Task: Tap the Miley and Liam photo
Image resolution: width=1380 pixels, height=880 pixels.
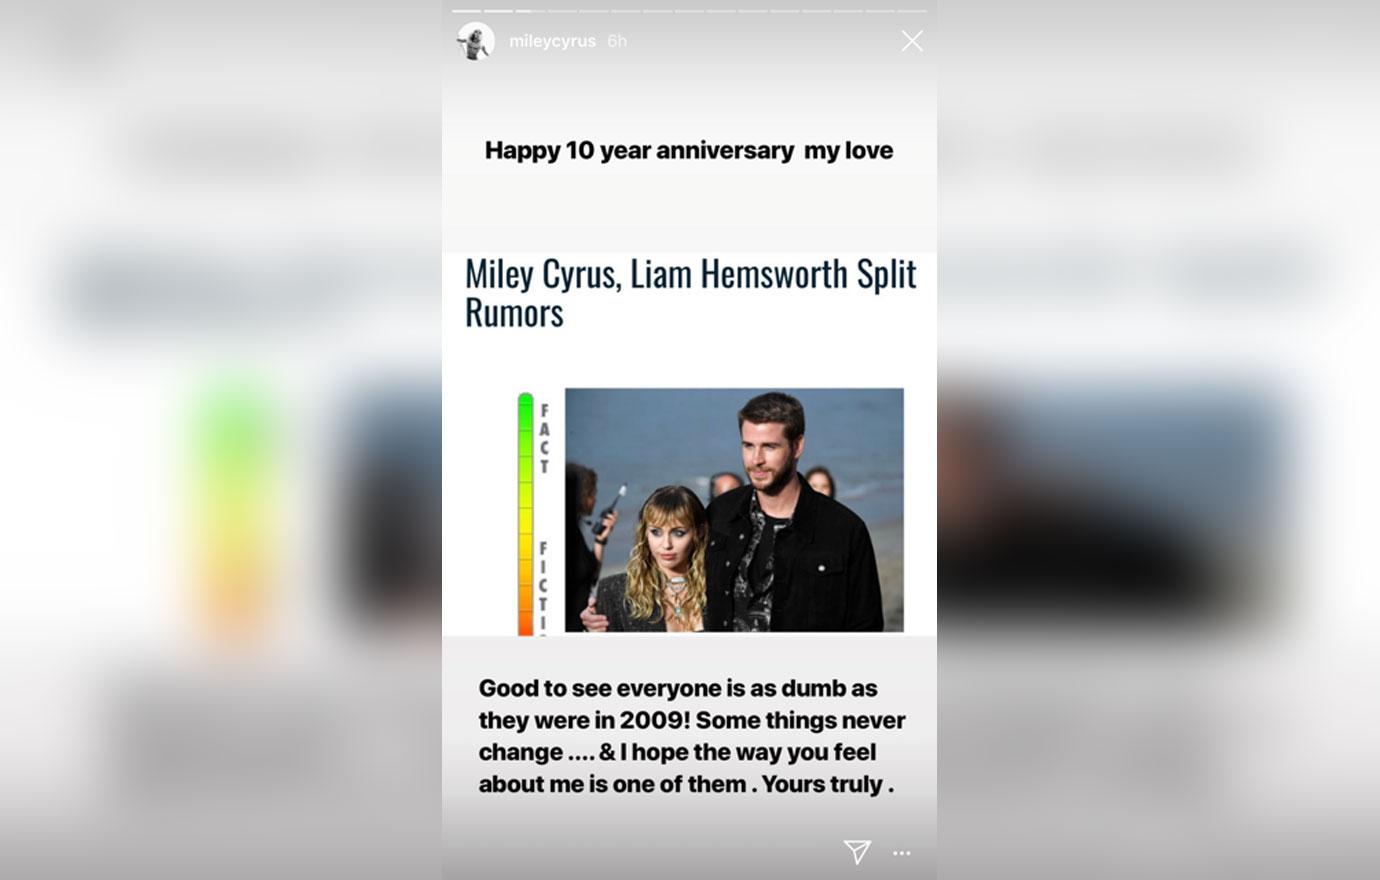Action: [734, 510]
